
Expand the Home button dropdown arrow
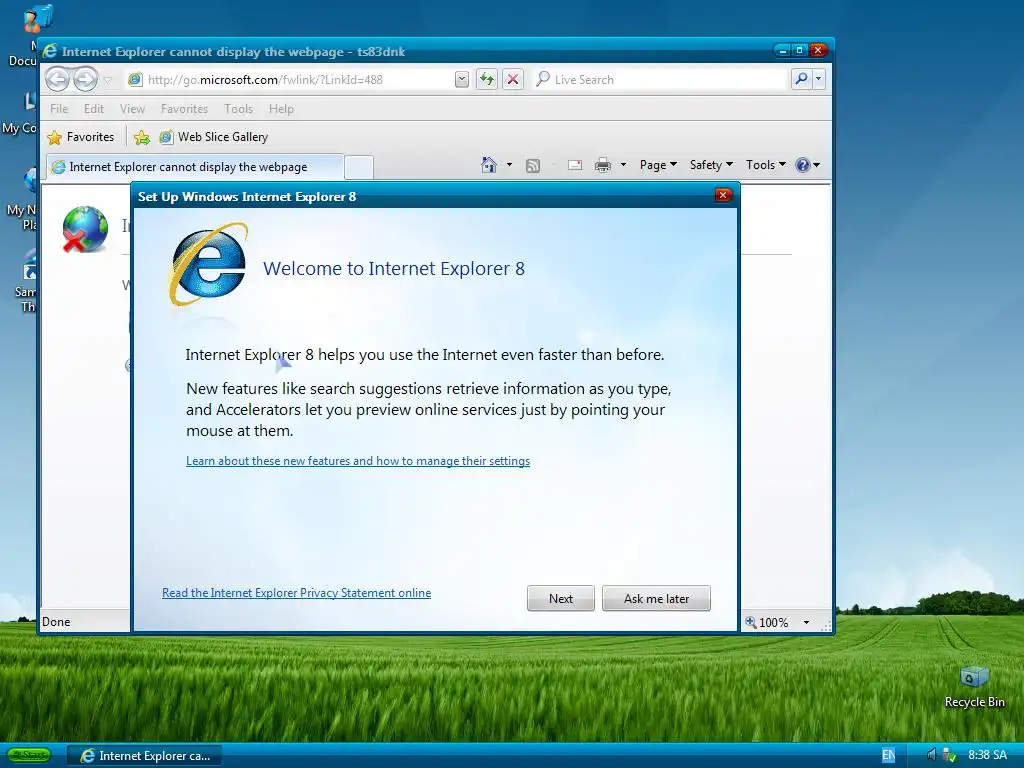(509, 165)
